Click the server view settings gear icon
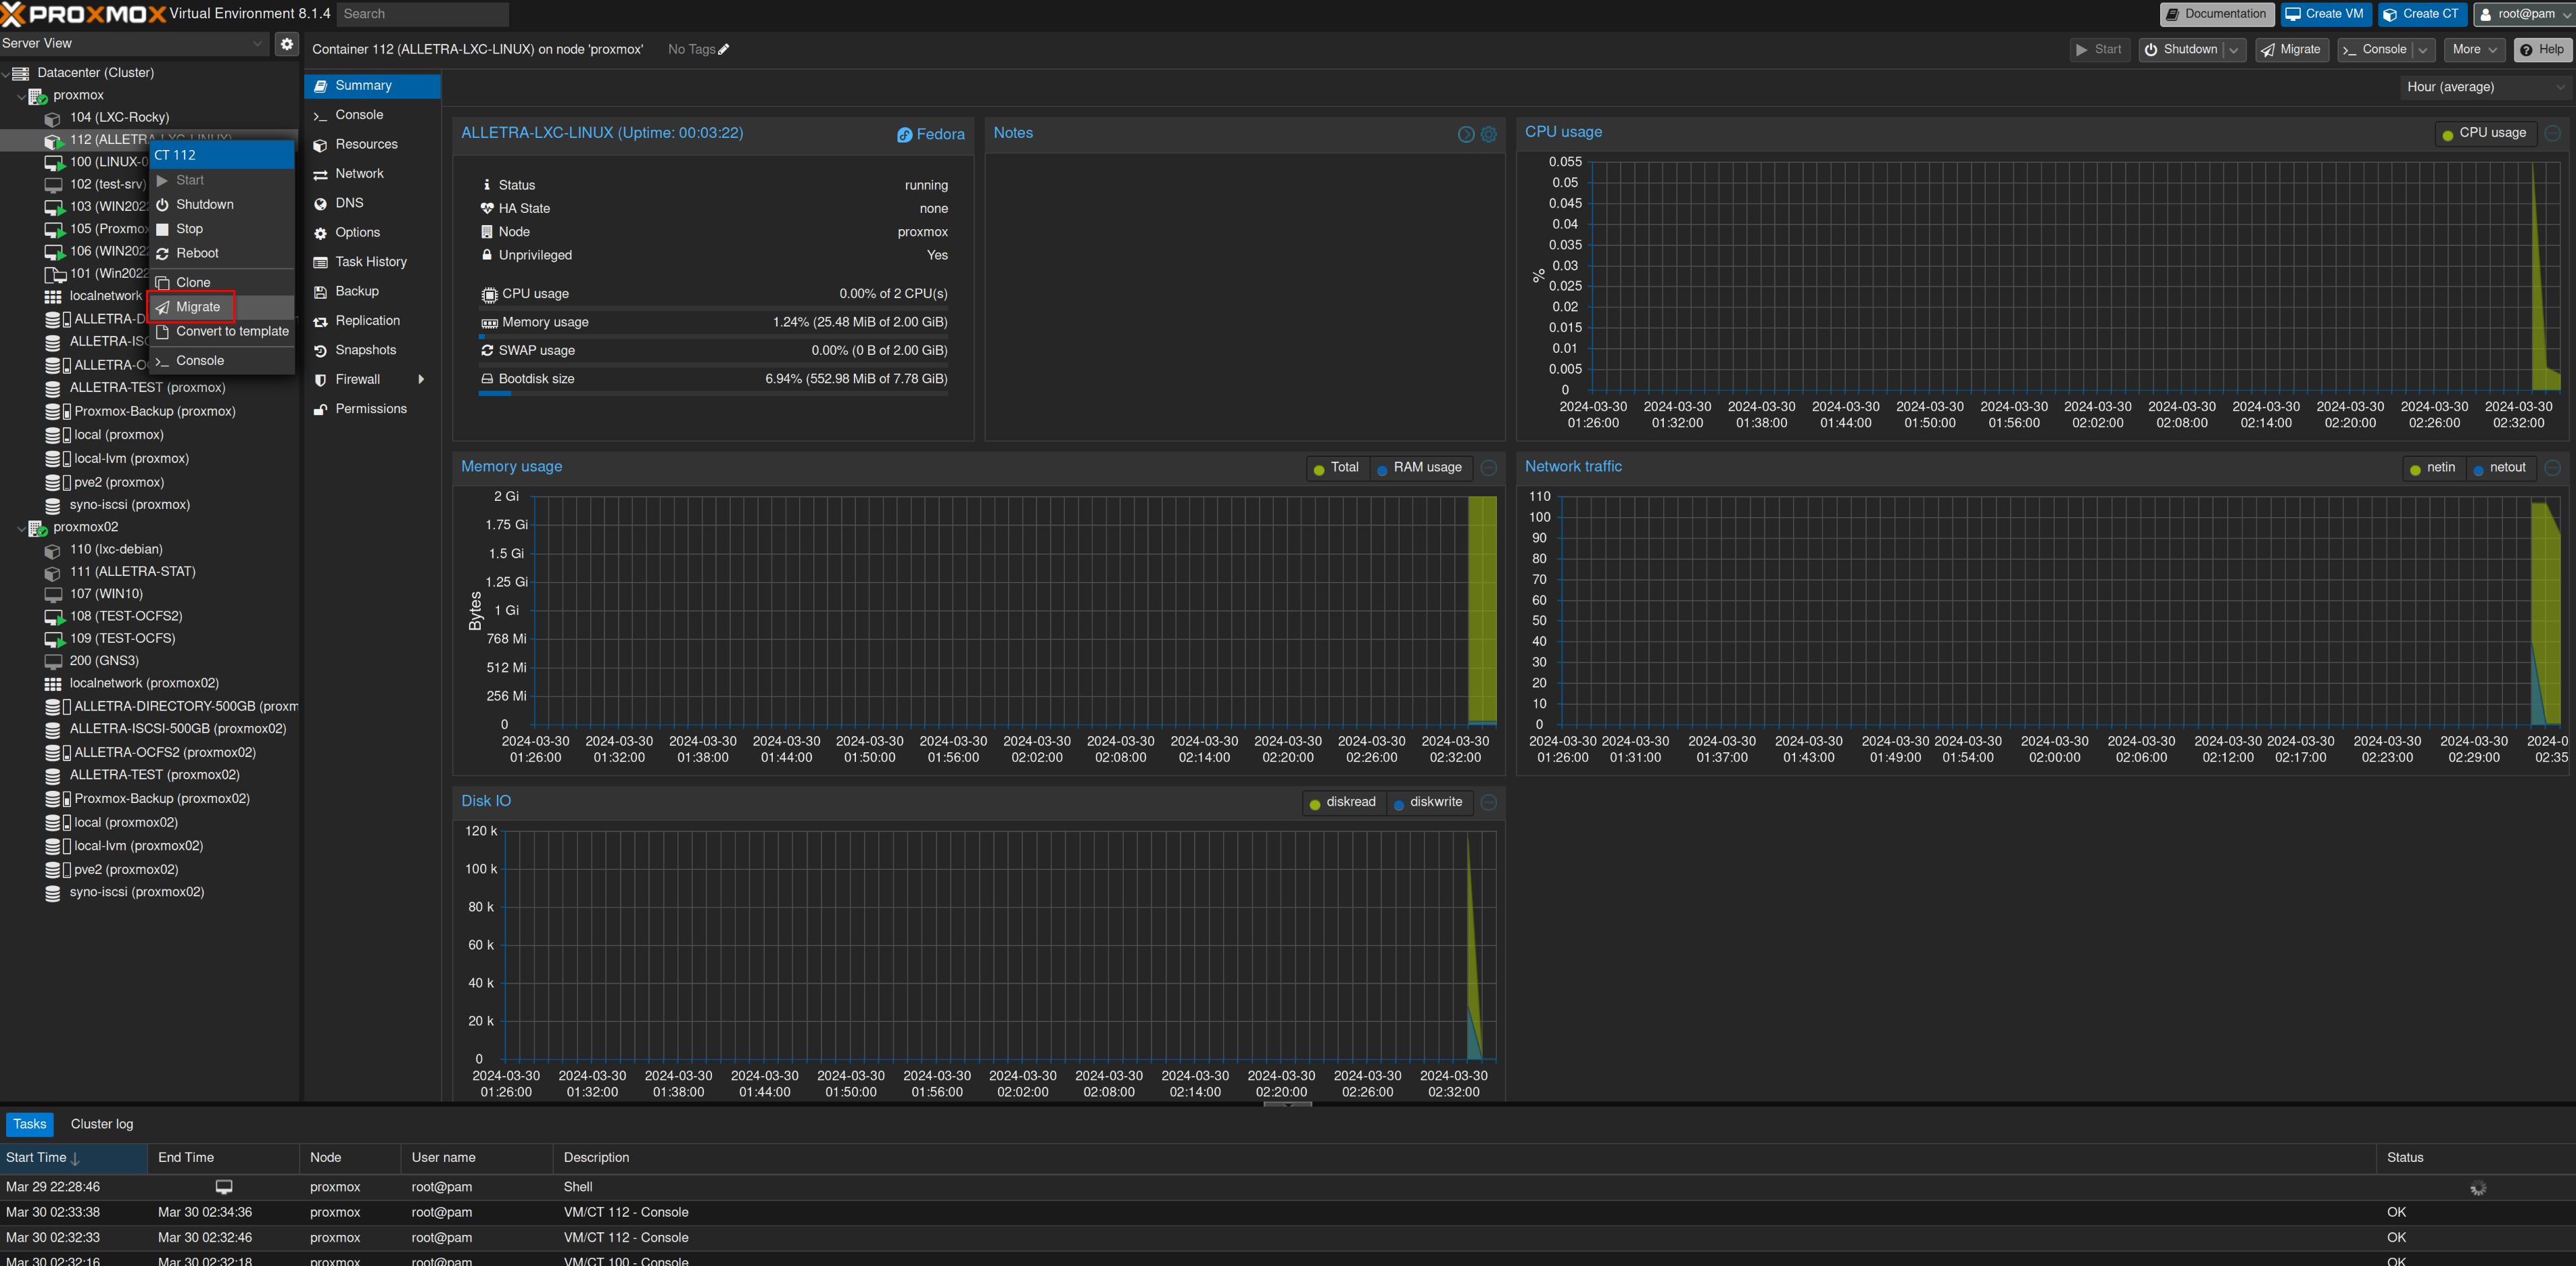This screenshot has height=1266, width=2576. click(287, 43)
